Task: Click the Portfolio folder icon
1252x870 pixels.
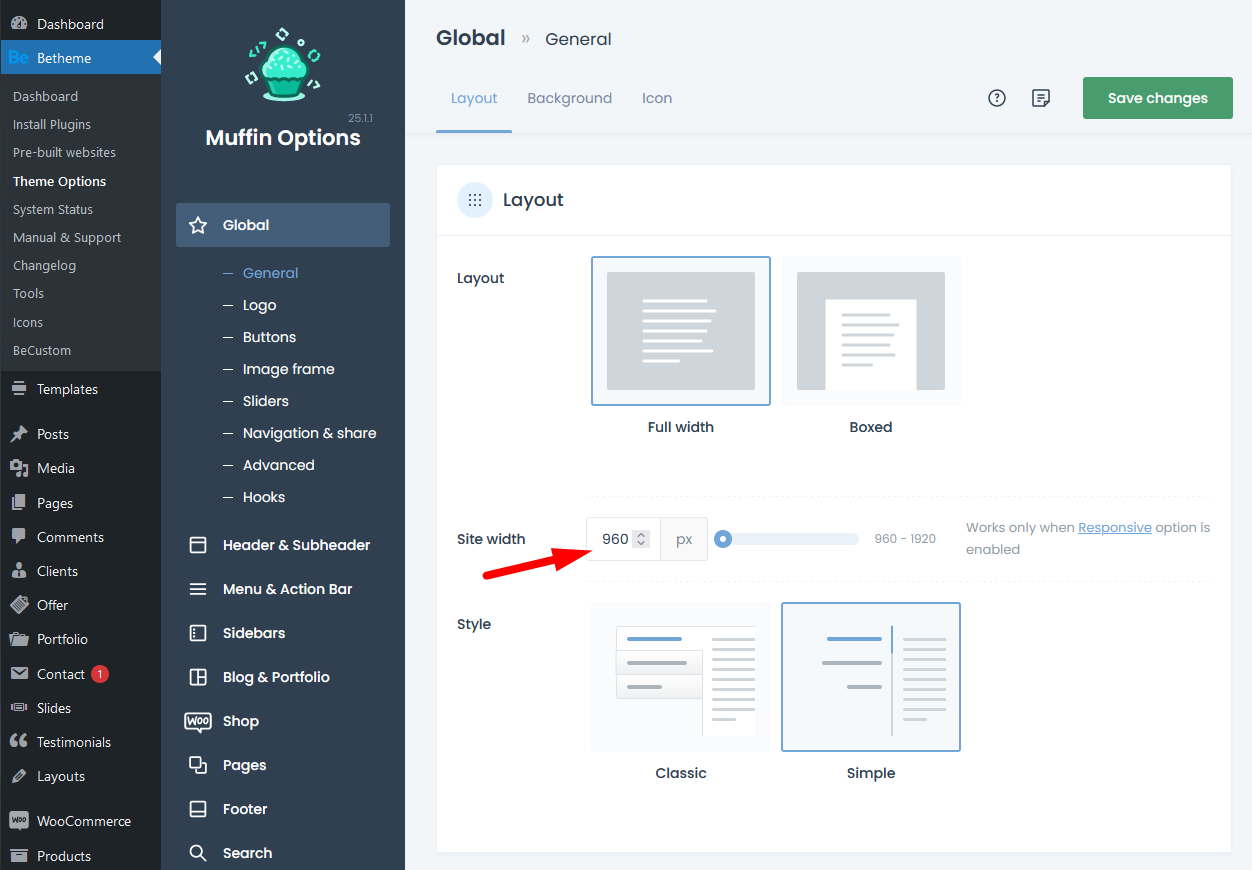Action: click(x=19, y=639)
